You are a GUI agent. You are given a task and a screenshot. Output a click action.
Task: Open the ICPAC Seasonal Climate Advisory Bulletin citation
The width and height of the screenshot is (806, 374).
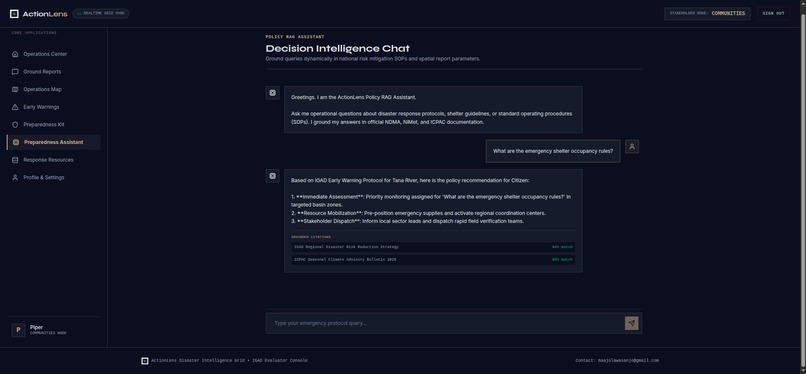tap(433, 260)
